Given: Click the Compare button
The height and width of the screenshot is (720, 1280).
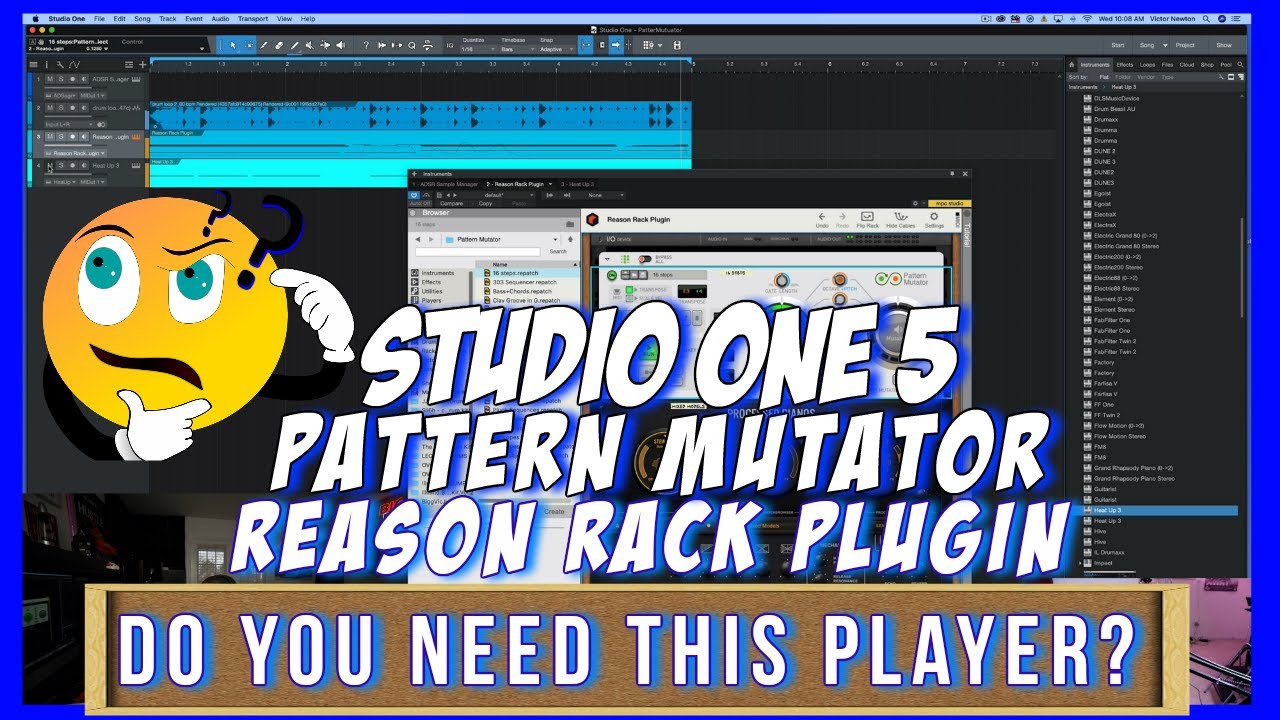Looking at the screenshot, I should click(451, 204).
